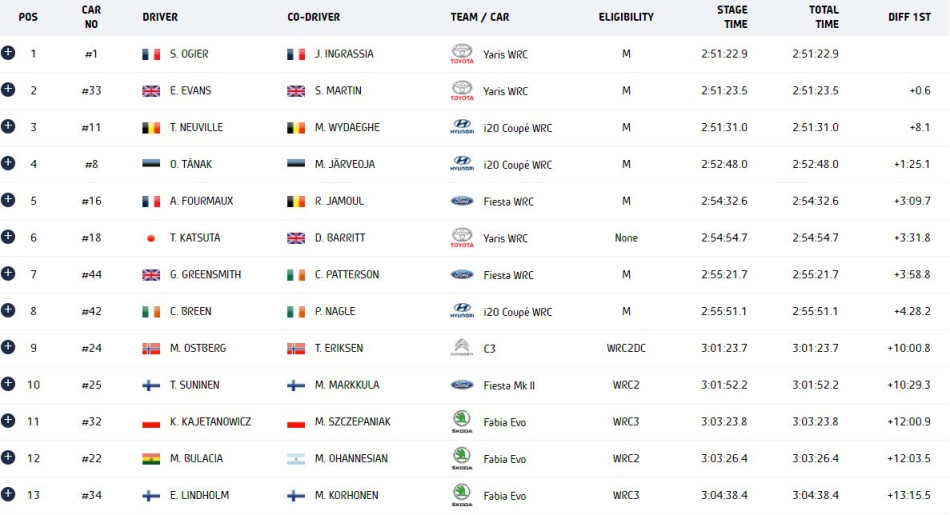Click the Argentine flag beside M. Ohannesian

click(296, 459)
